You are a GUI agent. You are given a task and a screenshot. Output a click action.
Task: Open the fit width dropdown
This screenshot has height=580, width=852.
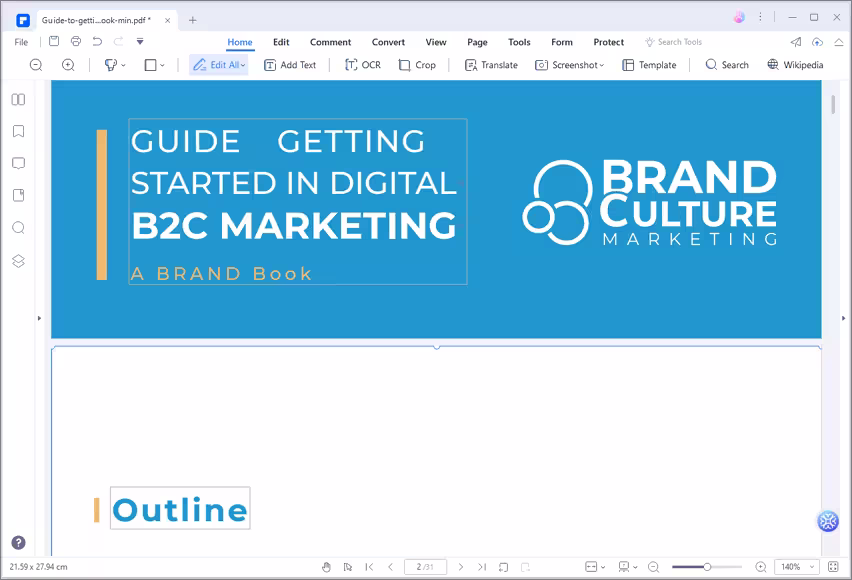coord(595,567)
